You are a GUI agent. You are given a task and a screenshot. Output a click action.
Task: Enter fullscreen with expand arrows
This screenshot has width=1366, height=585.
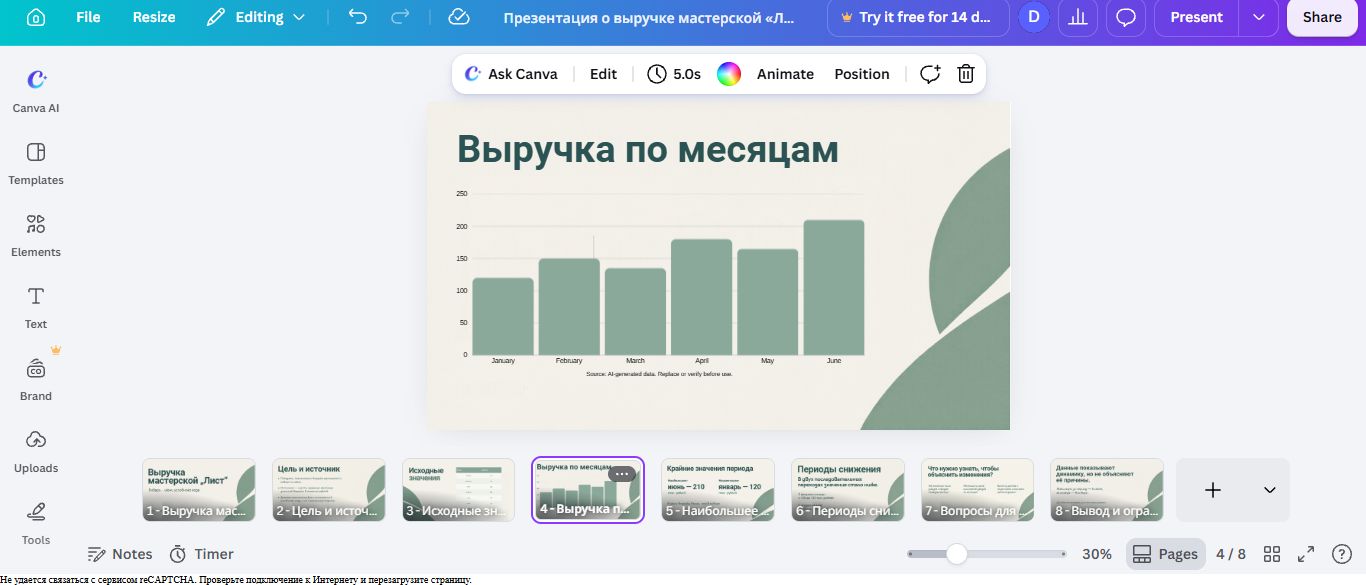tap(1306, 554)
